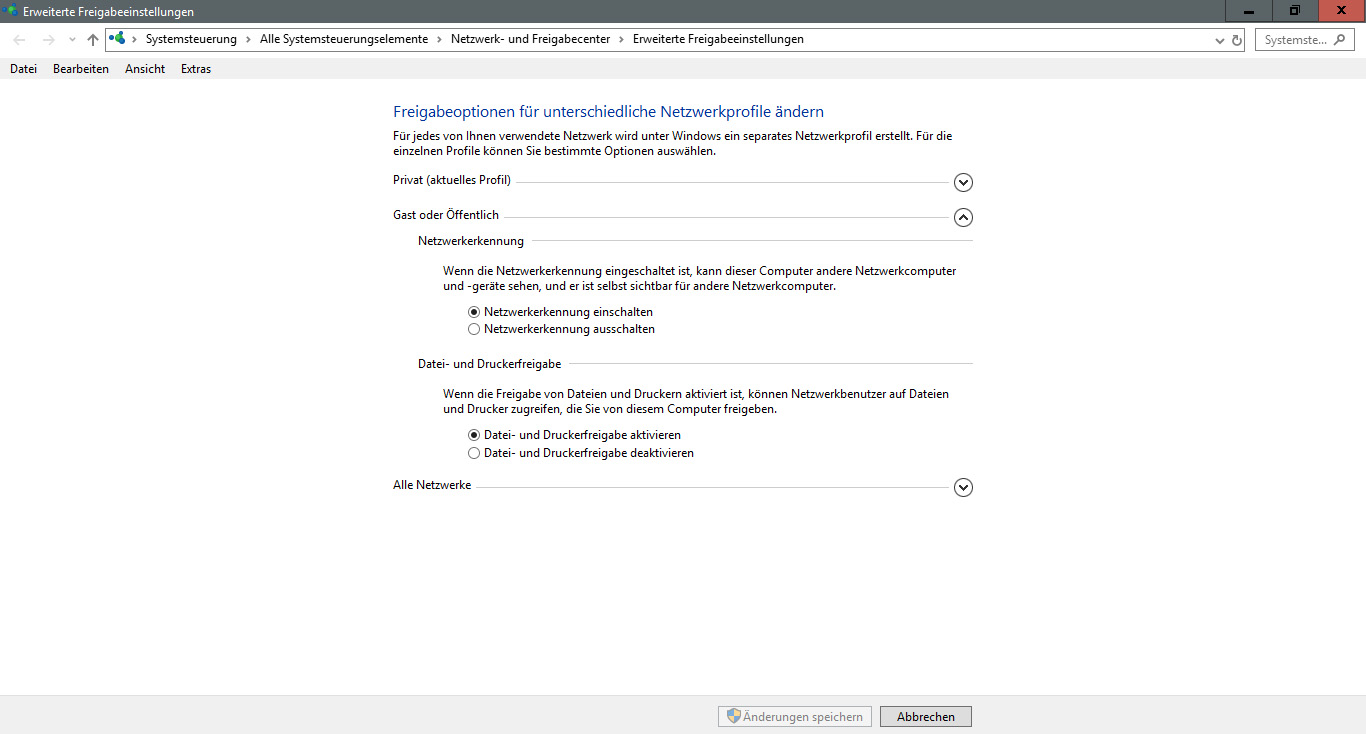The image size is (1366, 734).
Task: Click breadcrumb arrow after Systemsteuerung
Action: tap(248, 39)
